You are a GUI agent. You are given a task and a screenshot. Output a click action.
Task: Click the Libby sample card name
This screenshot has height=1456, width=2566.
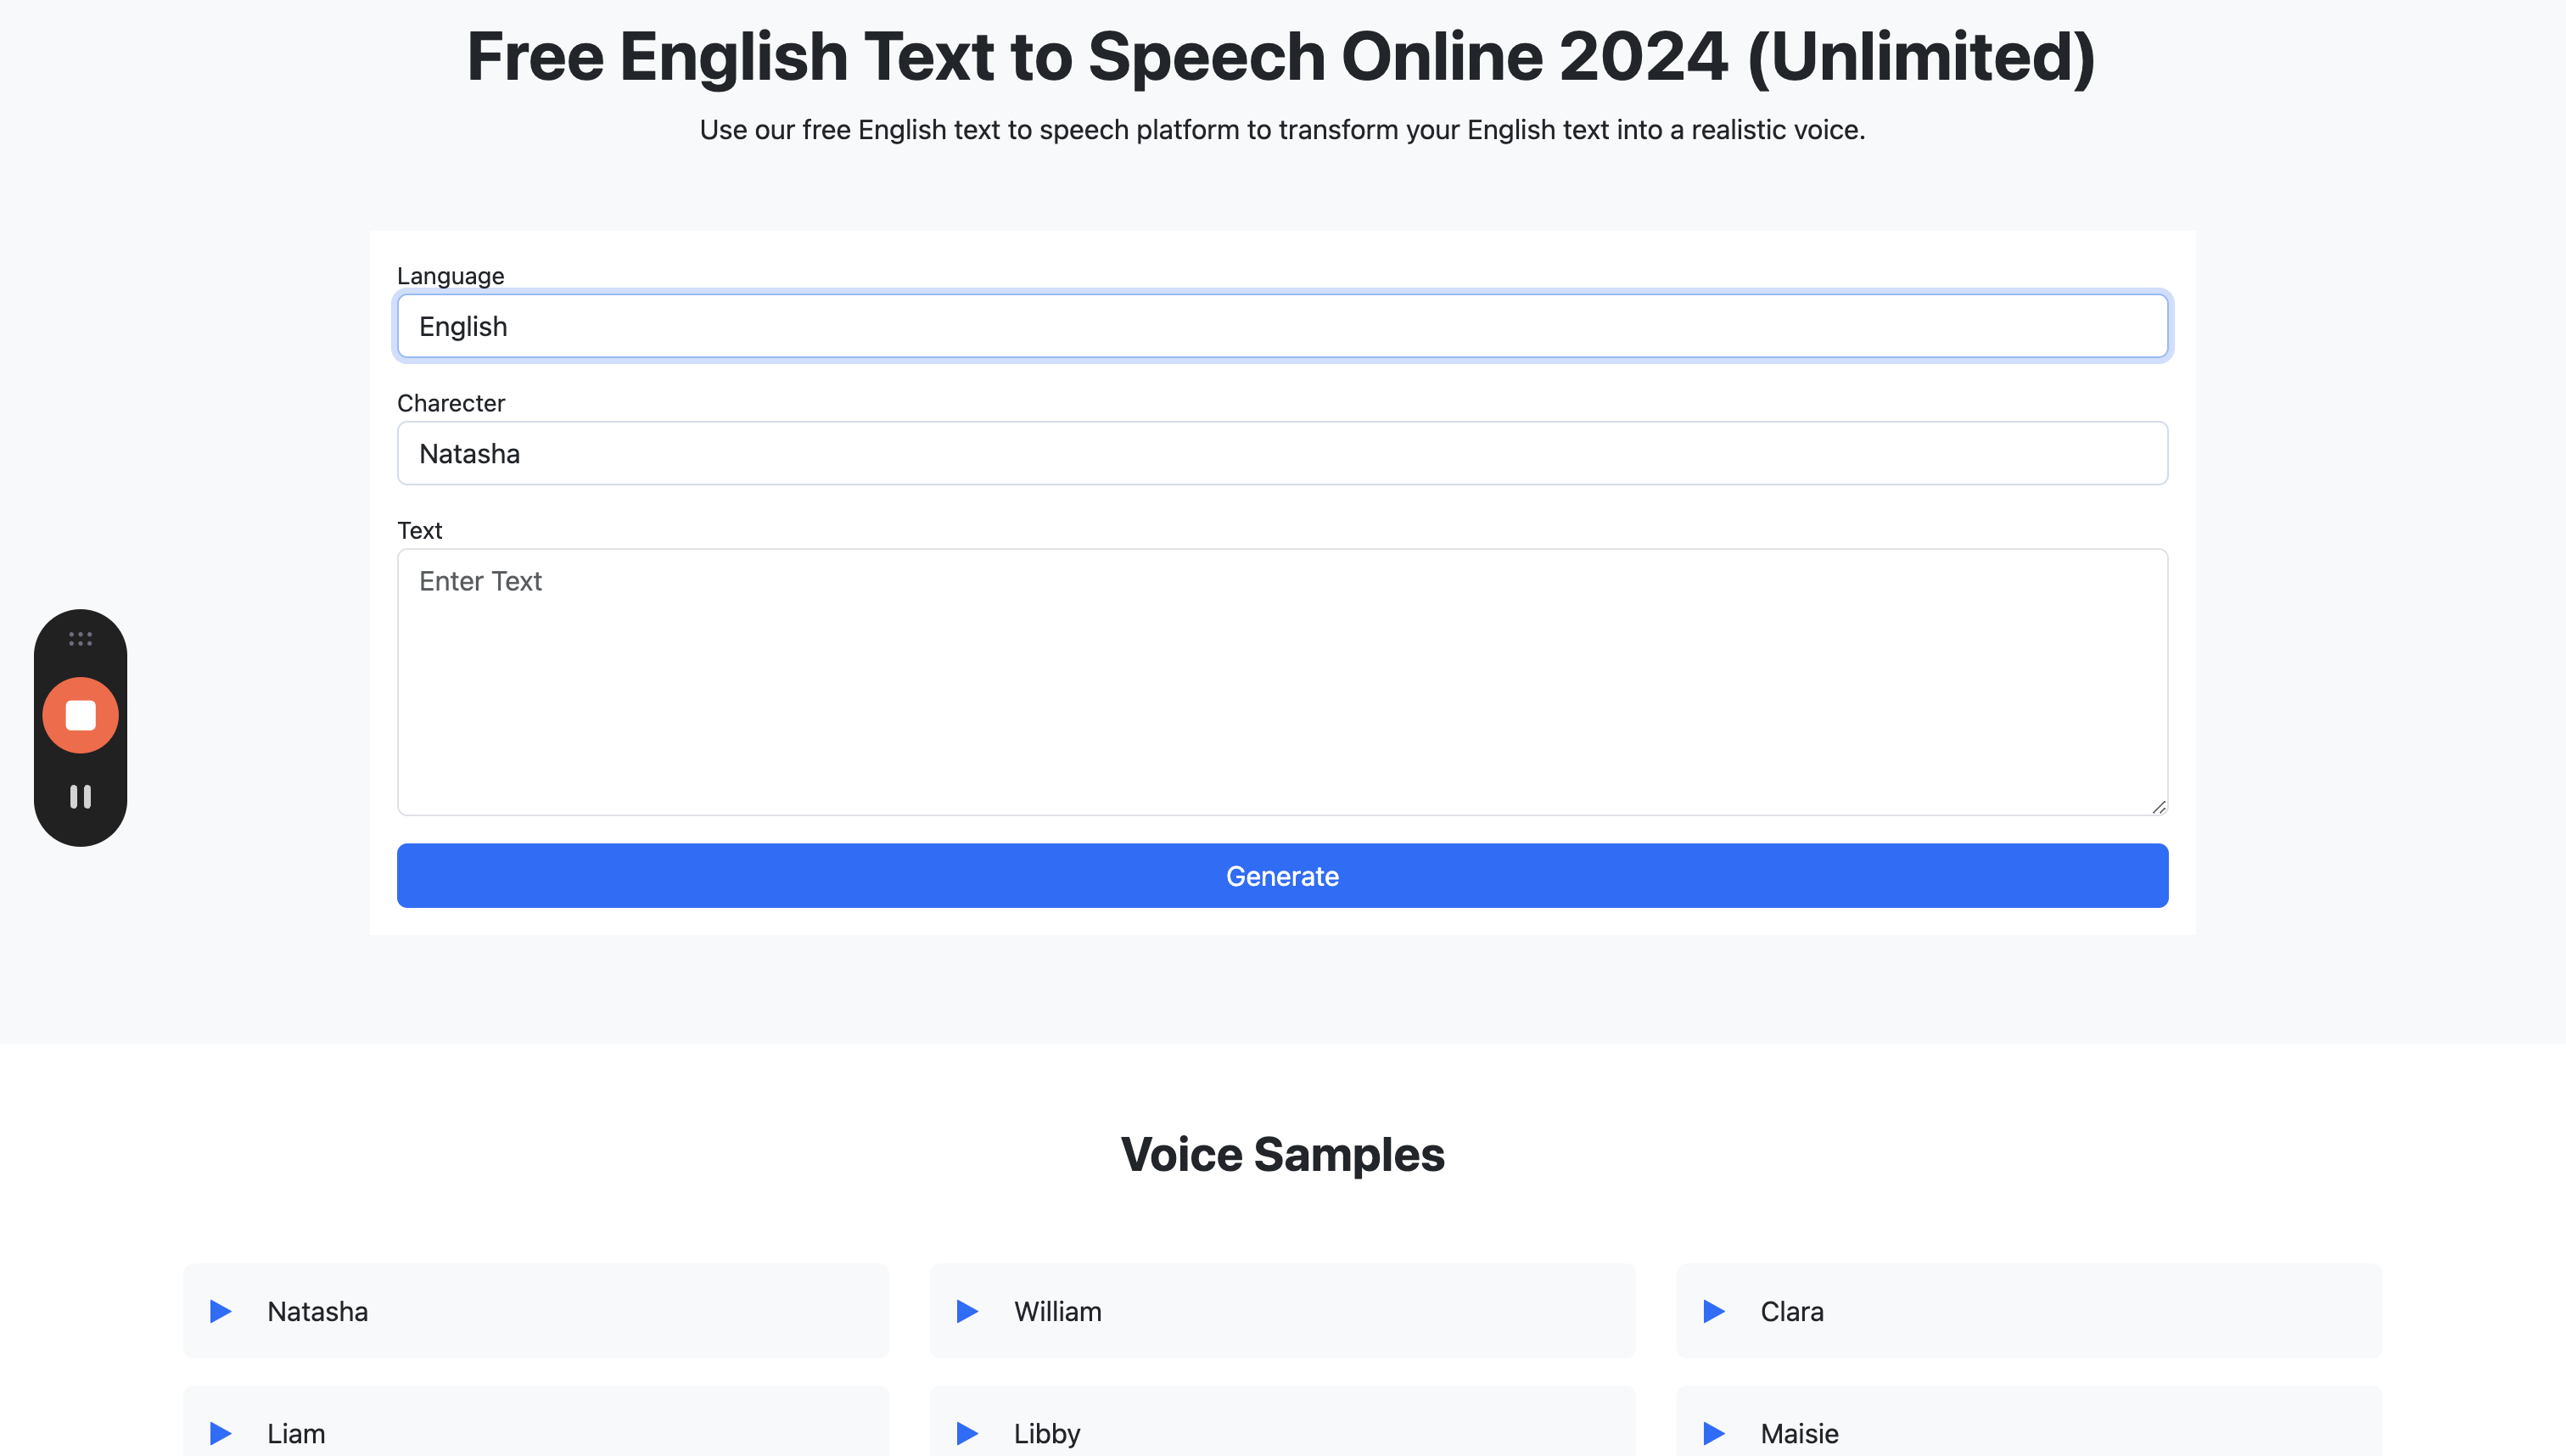1047,1433
